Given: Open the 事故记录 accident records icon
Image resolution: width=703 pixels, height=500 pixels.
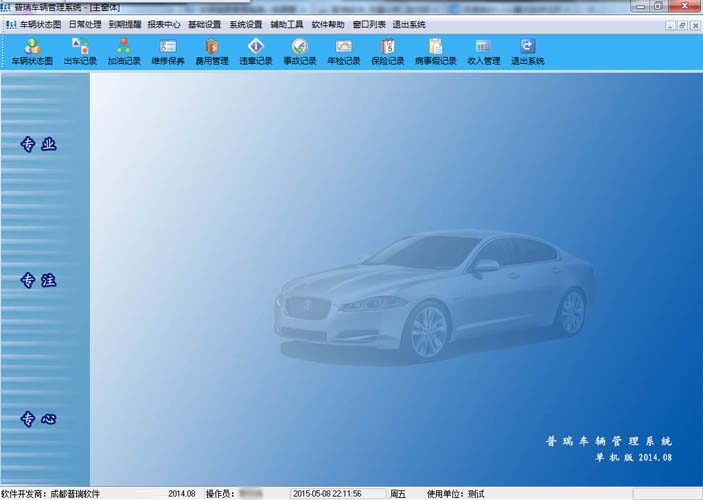Looking at the screenshot, I should point(300,51).
